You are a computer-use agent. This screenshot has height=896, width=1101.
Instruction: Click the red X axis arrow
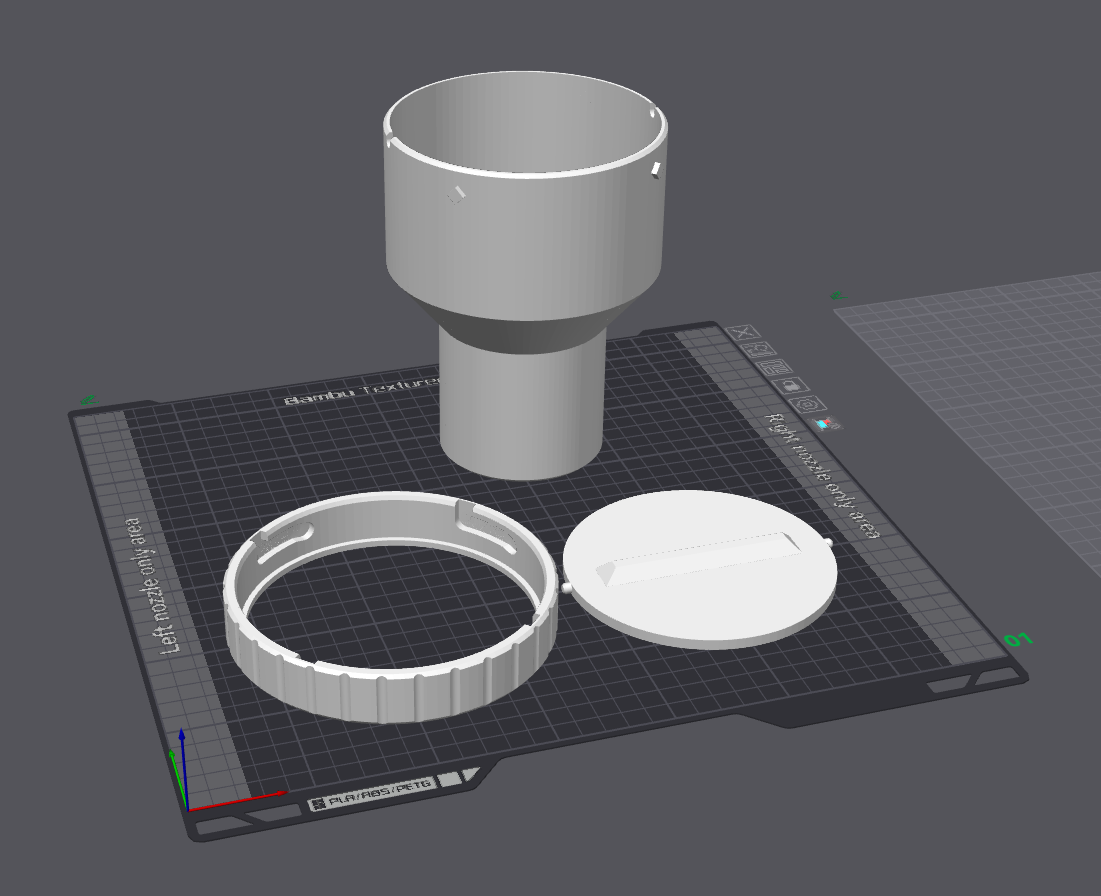click(237, 801)
